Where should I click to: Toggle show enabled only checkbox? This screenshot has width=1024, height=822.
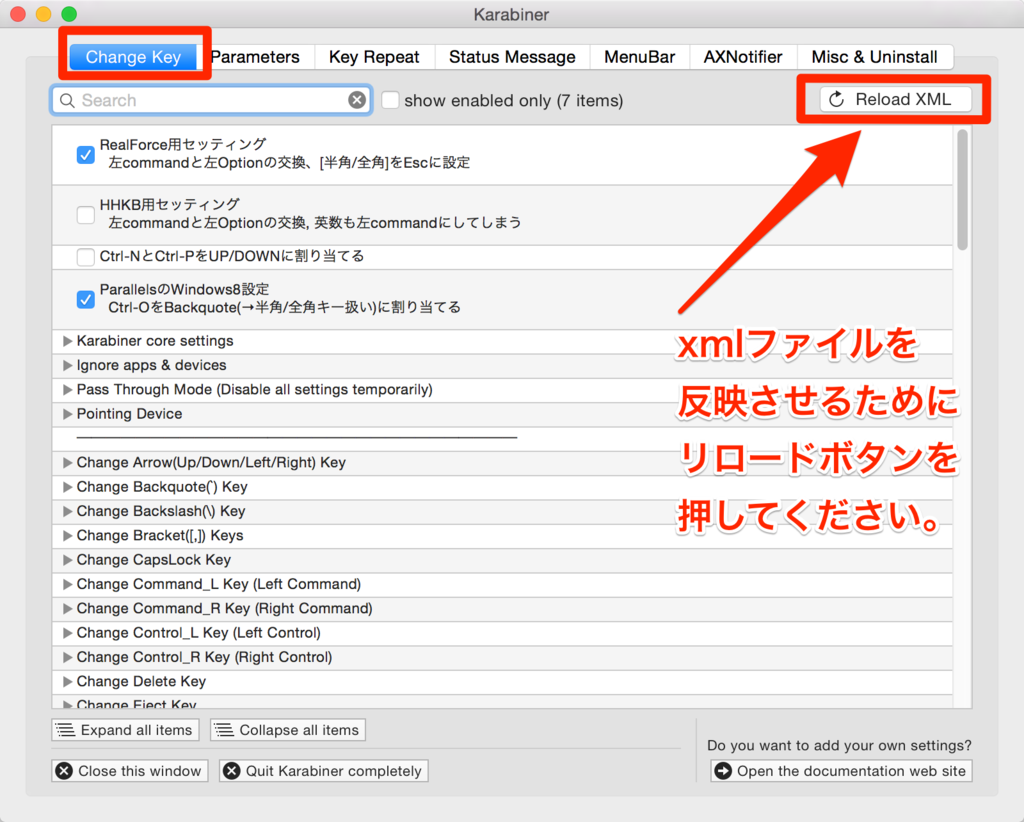(x=391, y=100)
